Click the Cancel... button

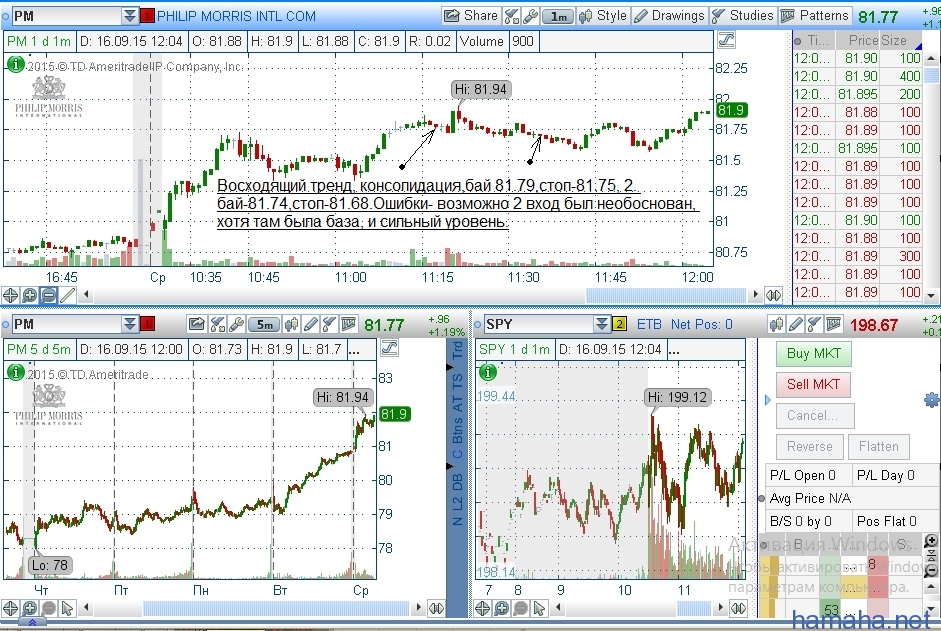tap(815, 415)
